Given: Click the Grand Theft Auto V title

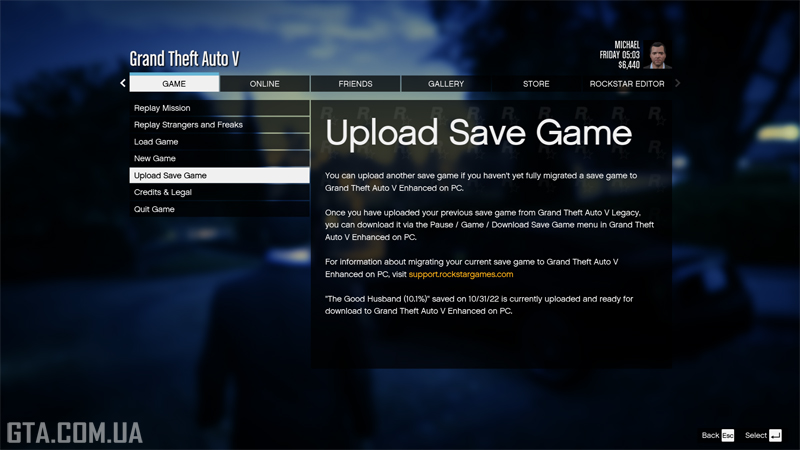Looking at the screenshot, I should [x=184, y=59].
